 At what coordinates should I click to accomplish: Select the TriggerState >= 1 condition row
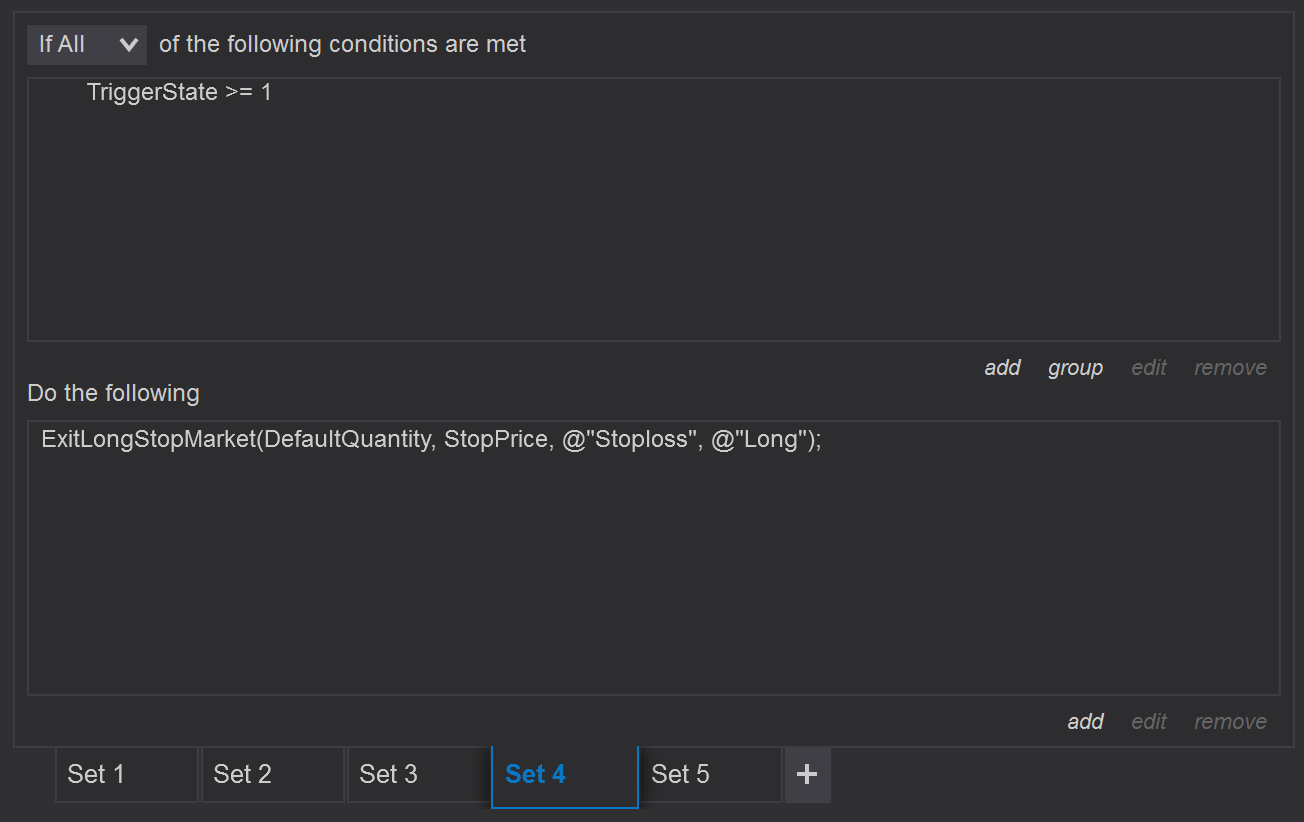pyautogui.click(x=179, y=93)
